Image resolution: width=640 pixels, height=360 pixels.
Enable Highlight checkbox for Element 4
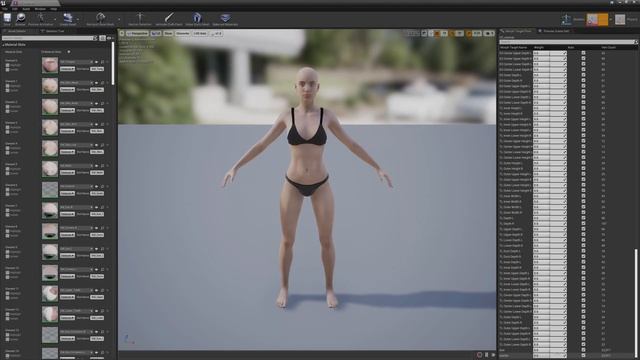point(7,148)
